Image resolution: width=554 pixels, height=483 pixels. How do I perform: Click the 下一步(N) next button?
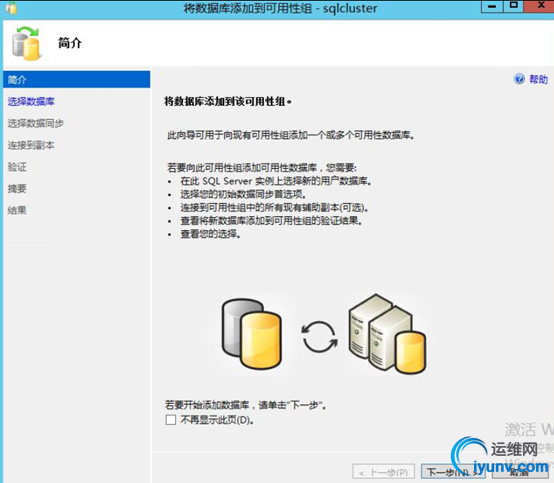[x=453, y=472]
